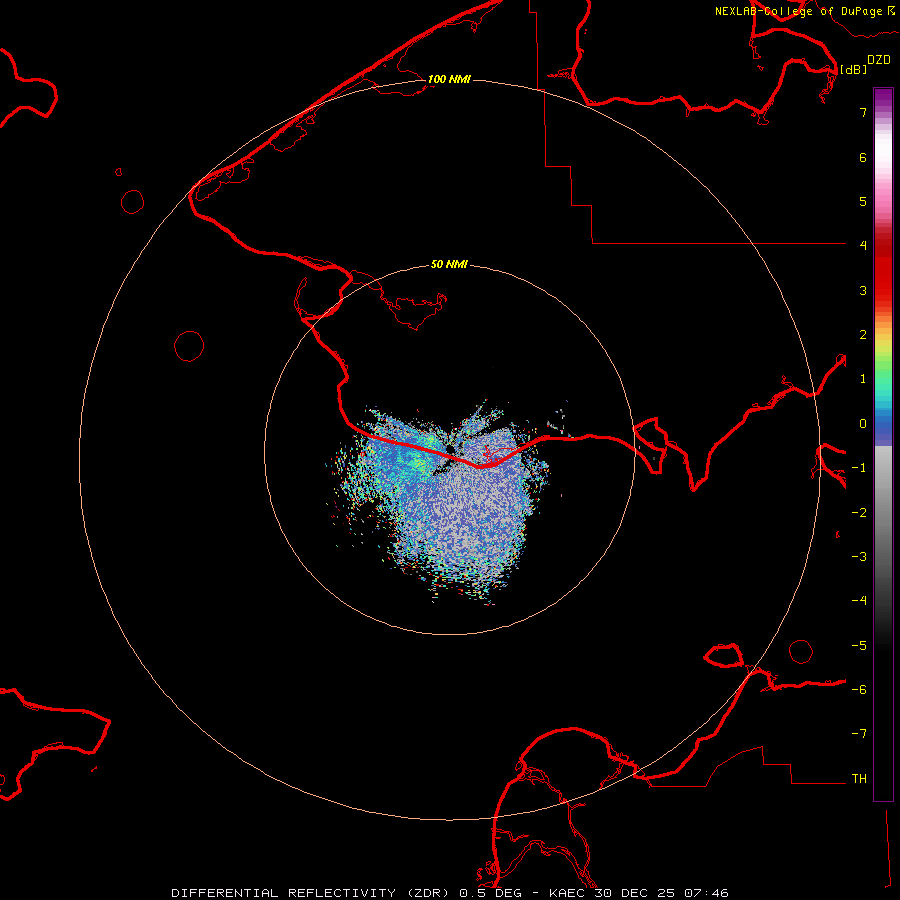This screenshot has width=900, height=900.
Task: Click the color scale value 2
Action: 863,335
